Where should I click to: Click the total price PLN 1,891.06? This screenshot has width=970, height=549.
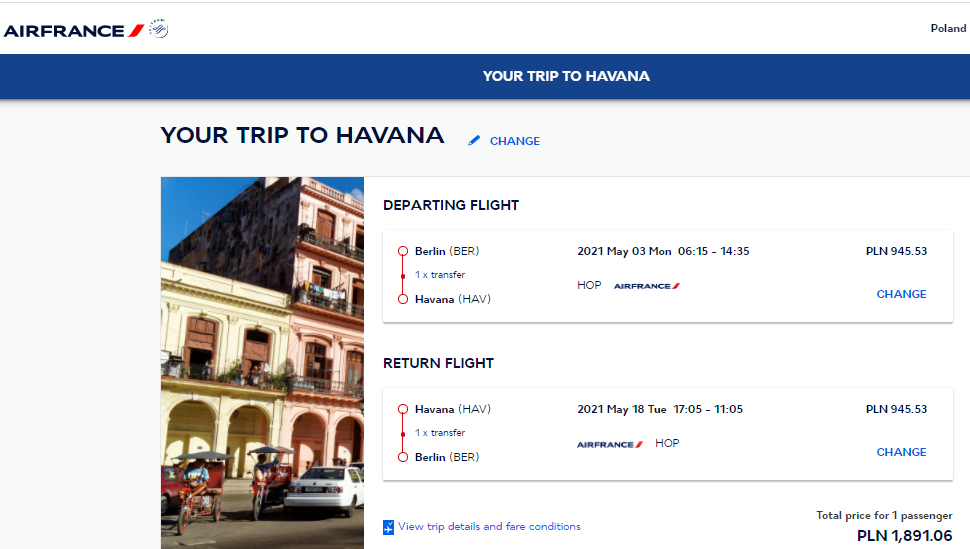pyautogui.click(x=904, y=535)
